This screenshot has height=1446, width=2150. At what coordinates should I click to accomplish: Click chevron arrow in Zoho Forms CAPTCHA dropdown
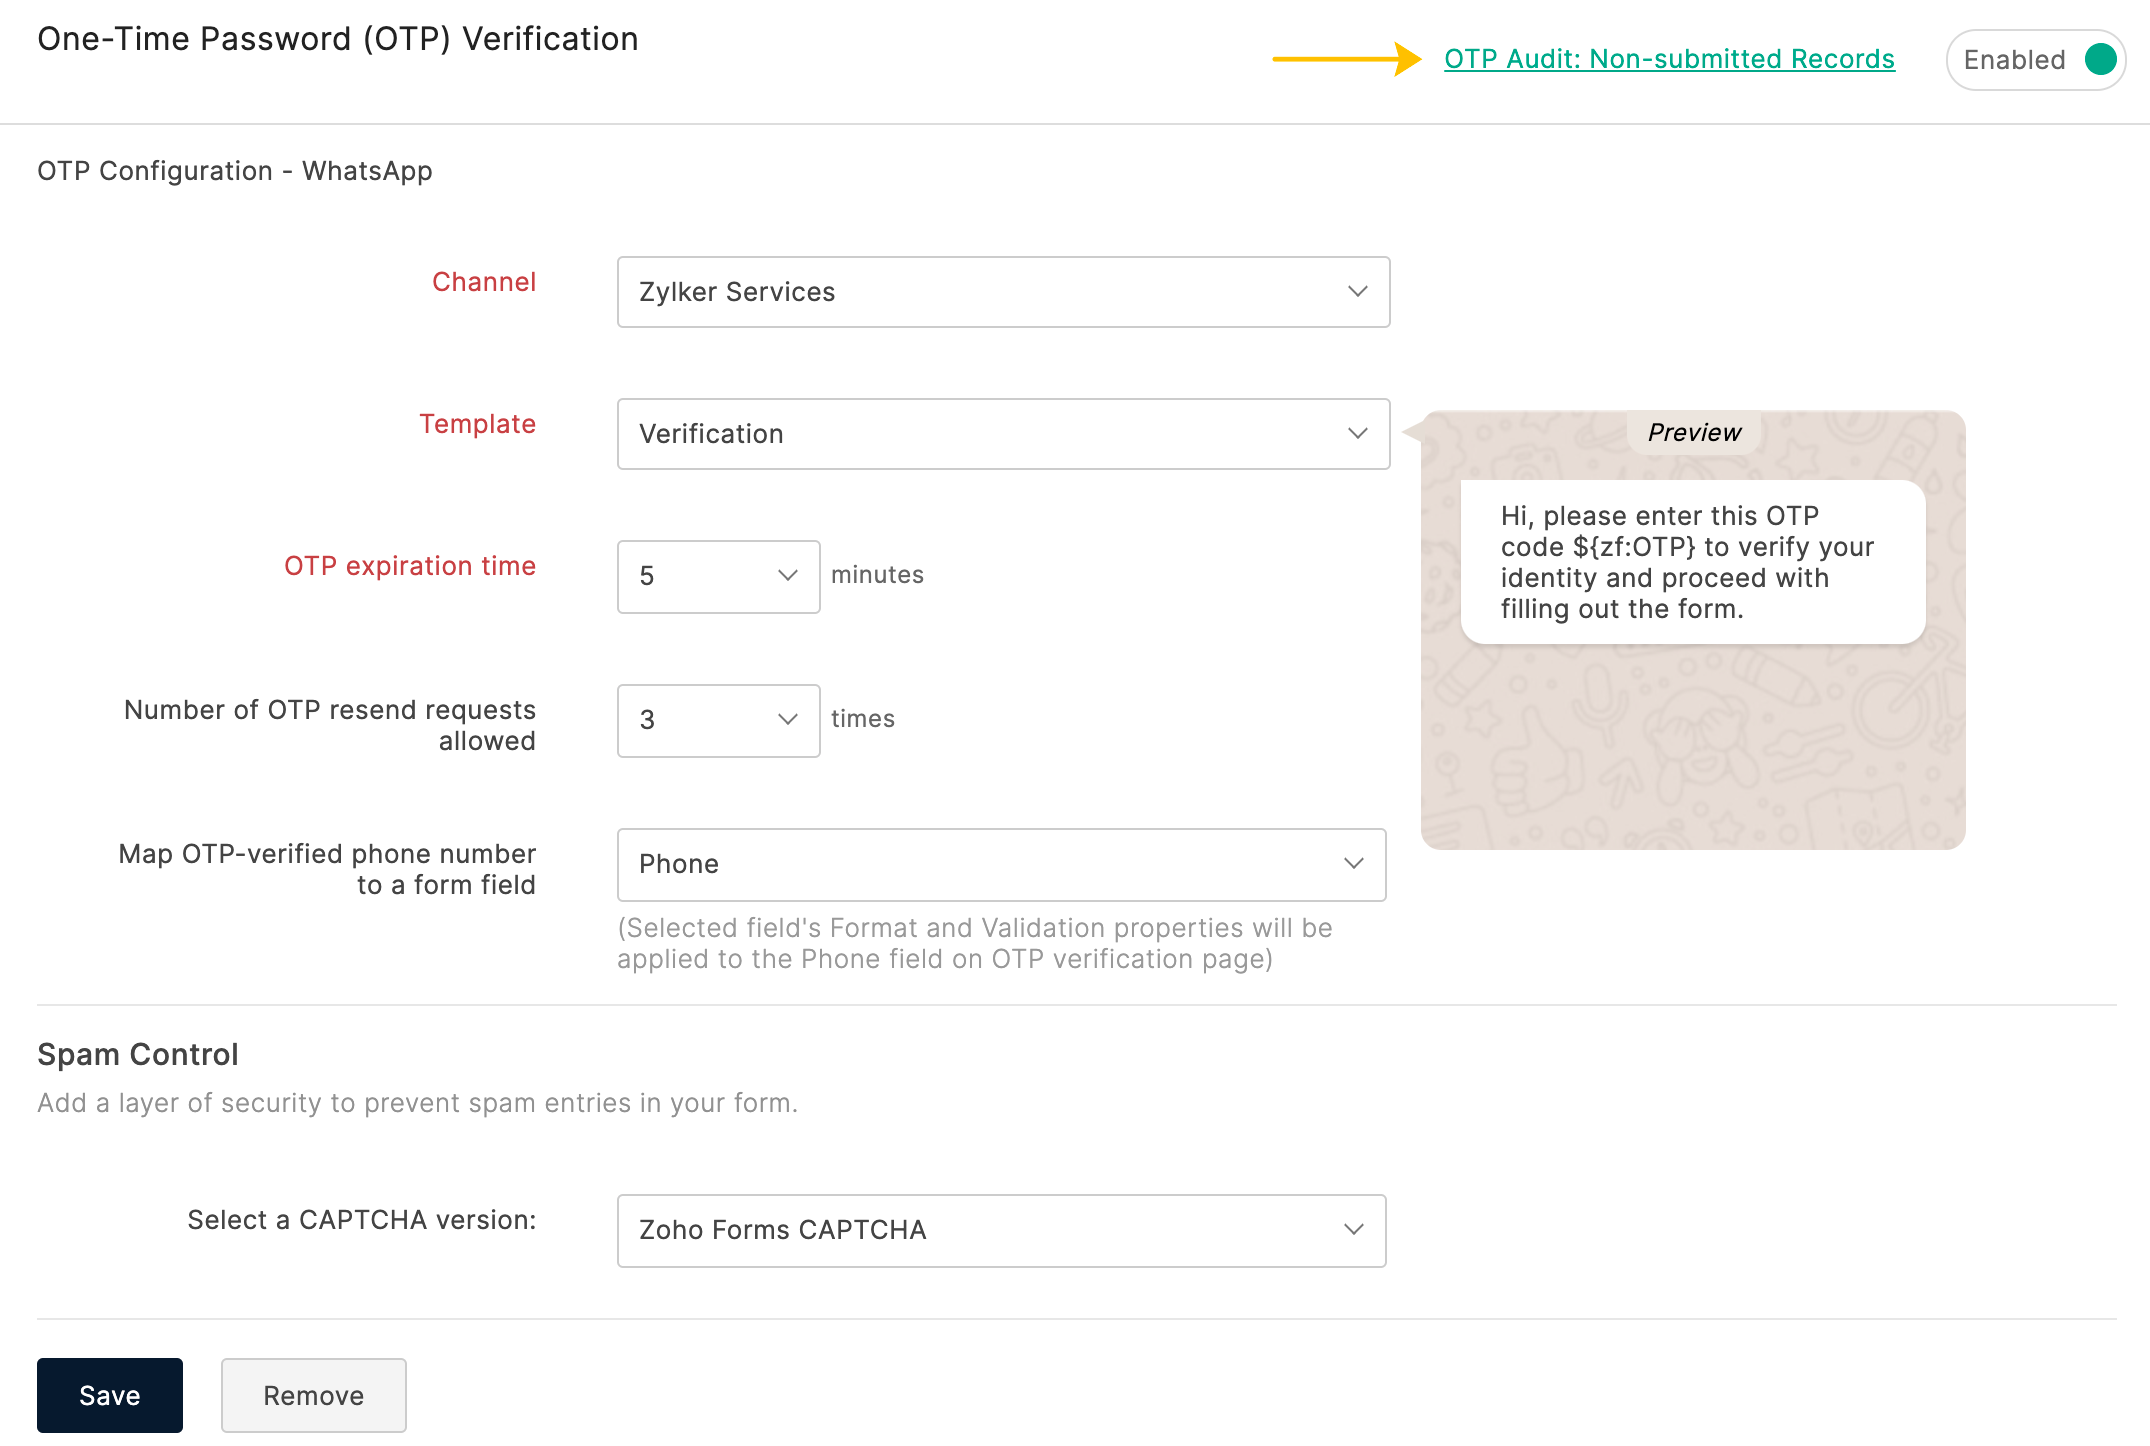pyautogui.click(x=1354, y=1230)
